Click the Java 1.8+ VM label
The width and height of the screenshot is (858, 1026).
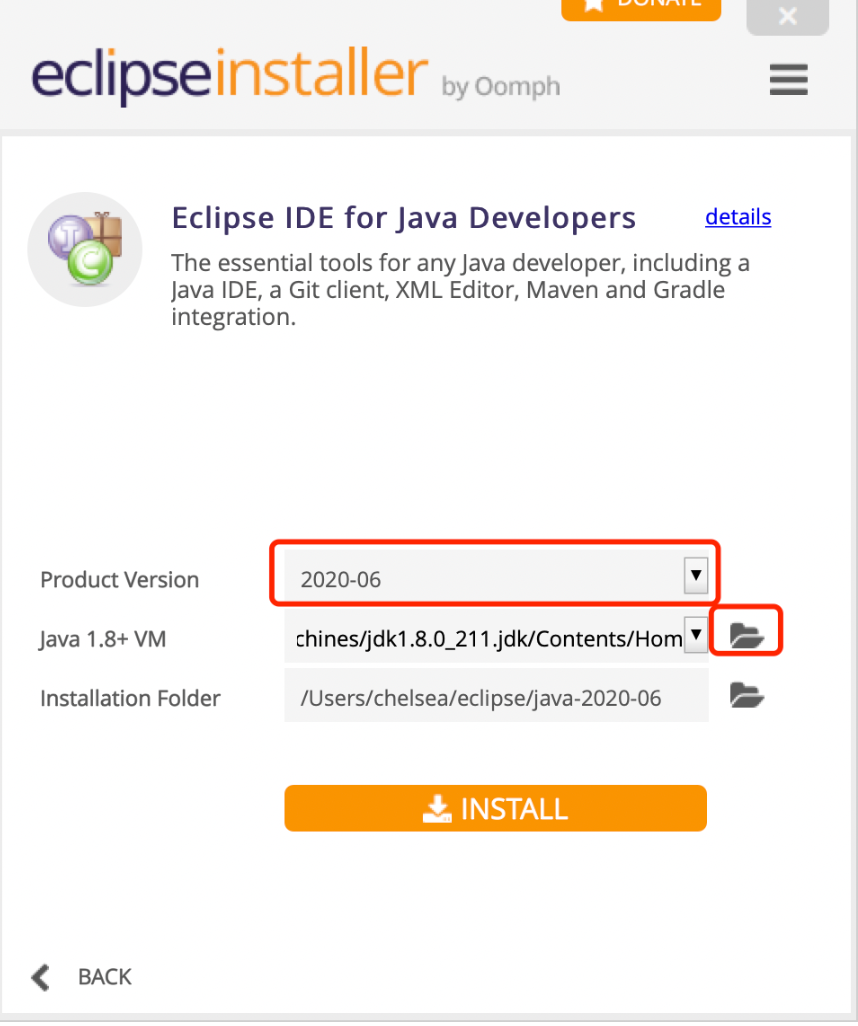point(103,639)
